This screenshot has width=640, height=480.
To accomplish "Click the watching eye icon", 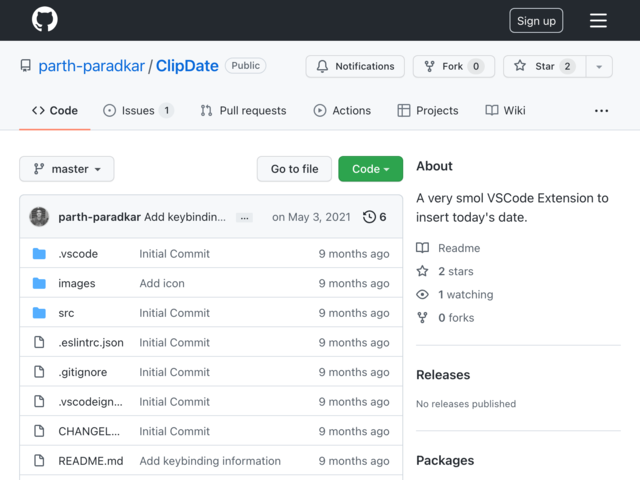I will pos(422,294).
